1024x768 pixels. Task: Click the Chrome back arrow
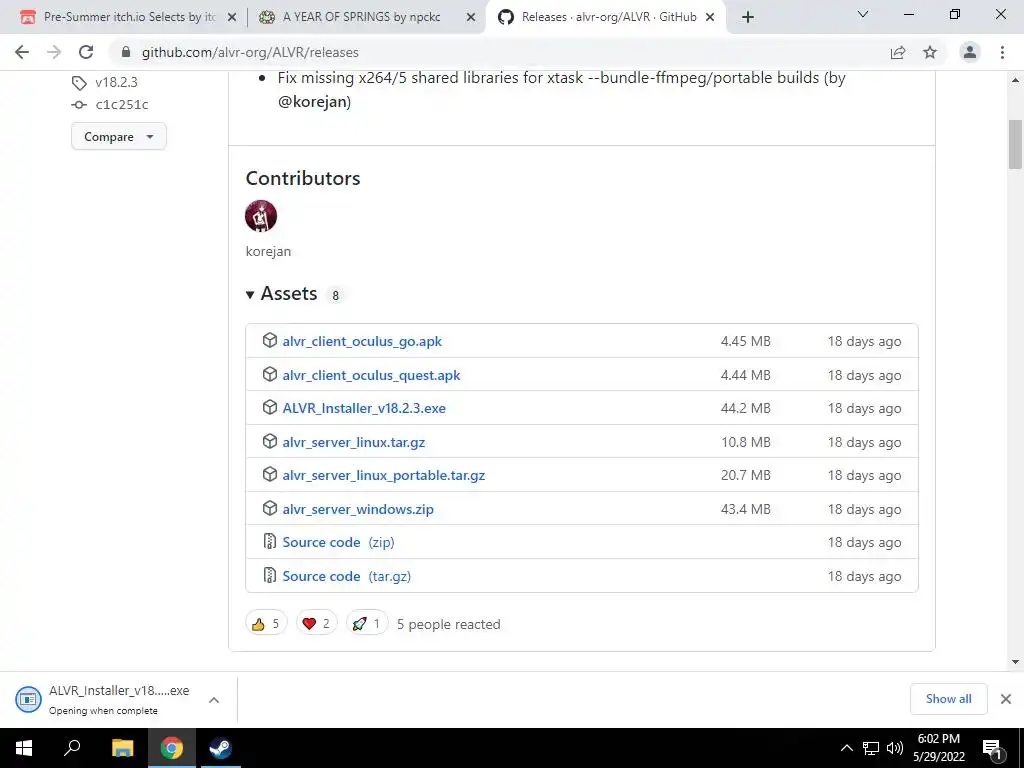pos(22,52)
